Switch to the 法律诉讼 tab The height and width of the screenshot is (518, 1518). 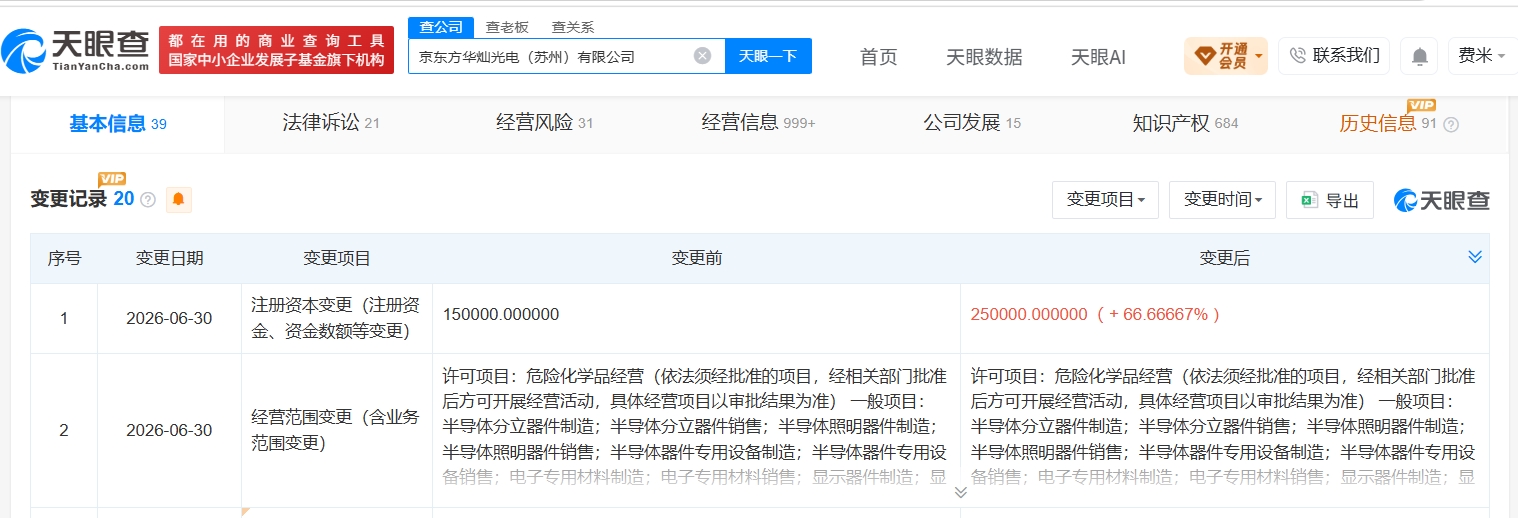tap(331, 123)
